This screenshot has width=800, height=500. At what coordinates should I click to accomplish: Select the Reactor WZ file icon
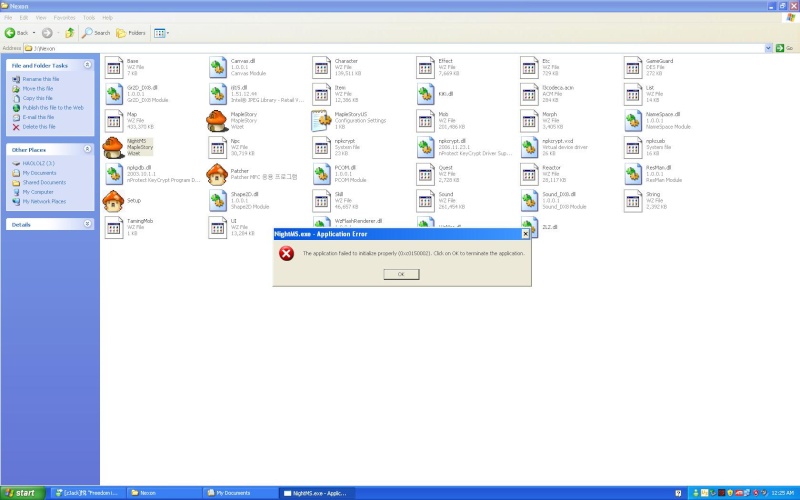pyautogui.click(x=529, y=174)
